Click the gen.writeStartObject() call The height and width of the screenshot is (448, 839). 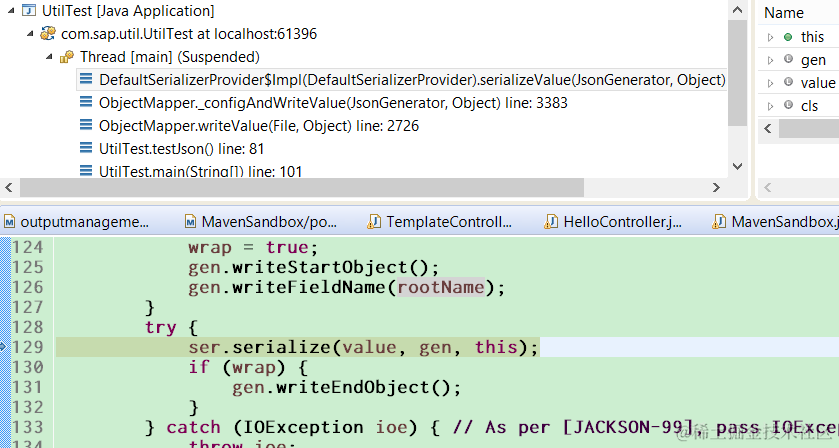click(x=314, y=268)
